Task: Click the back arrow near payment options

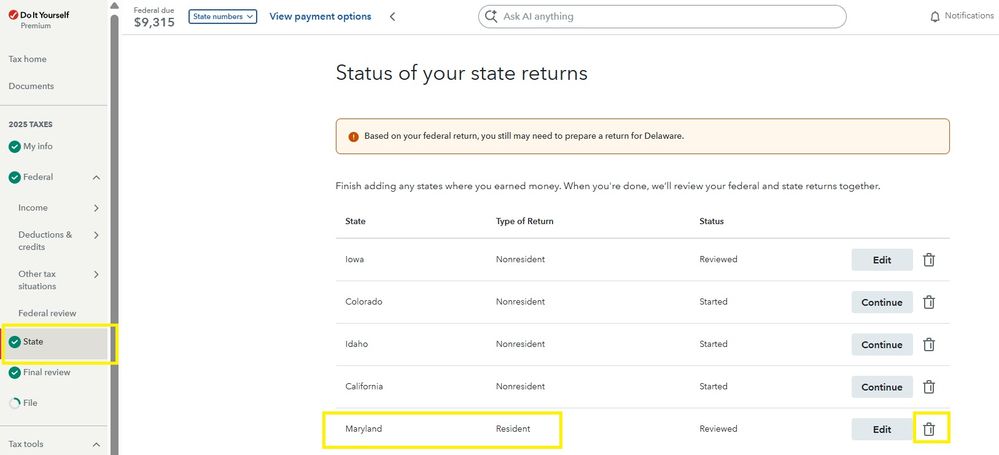Action: [393, 17]
